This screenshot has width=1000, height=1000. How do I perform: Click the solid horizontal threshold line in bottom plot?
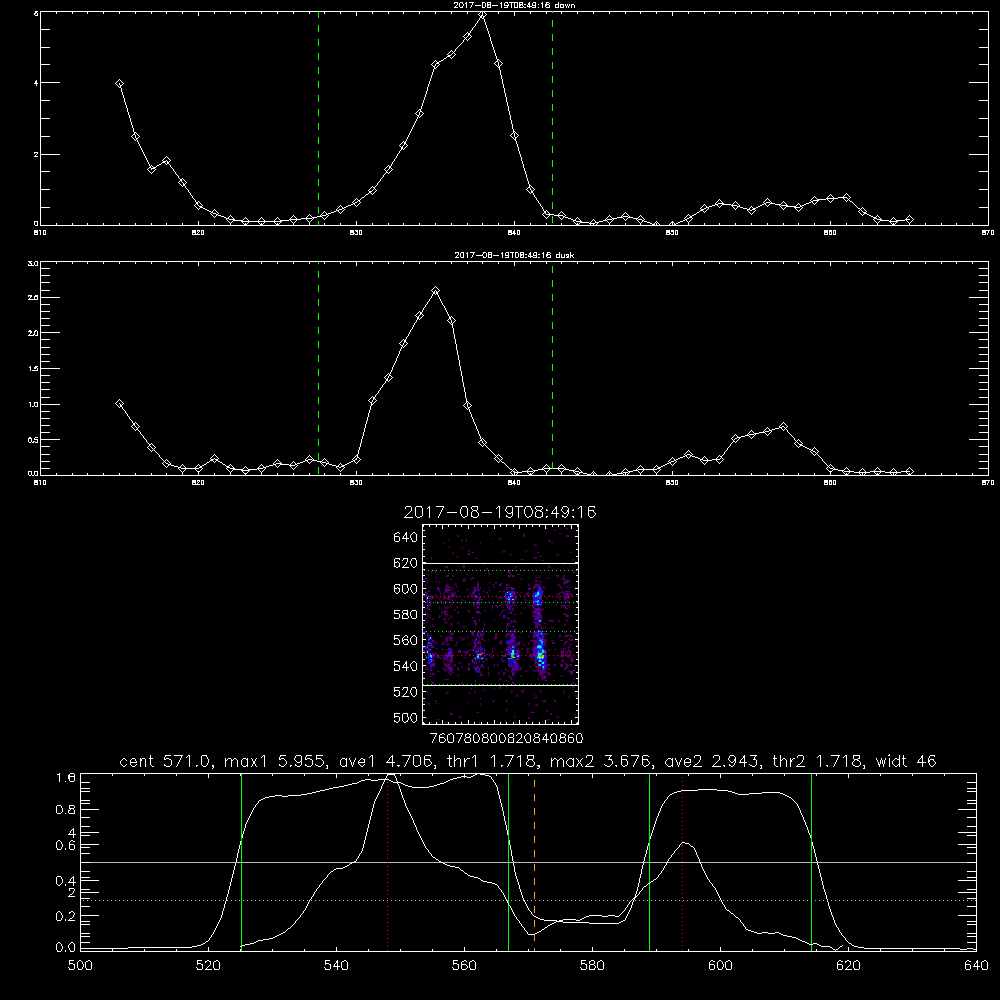(x=528, y=862)
